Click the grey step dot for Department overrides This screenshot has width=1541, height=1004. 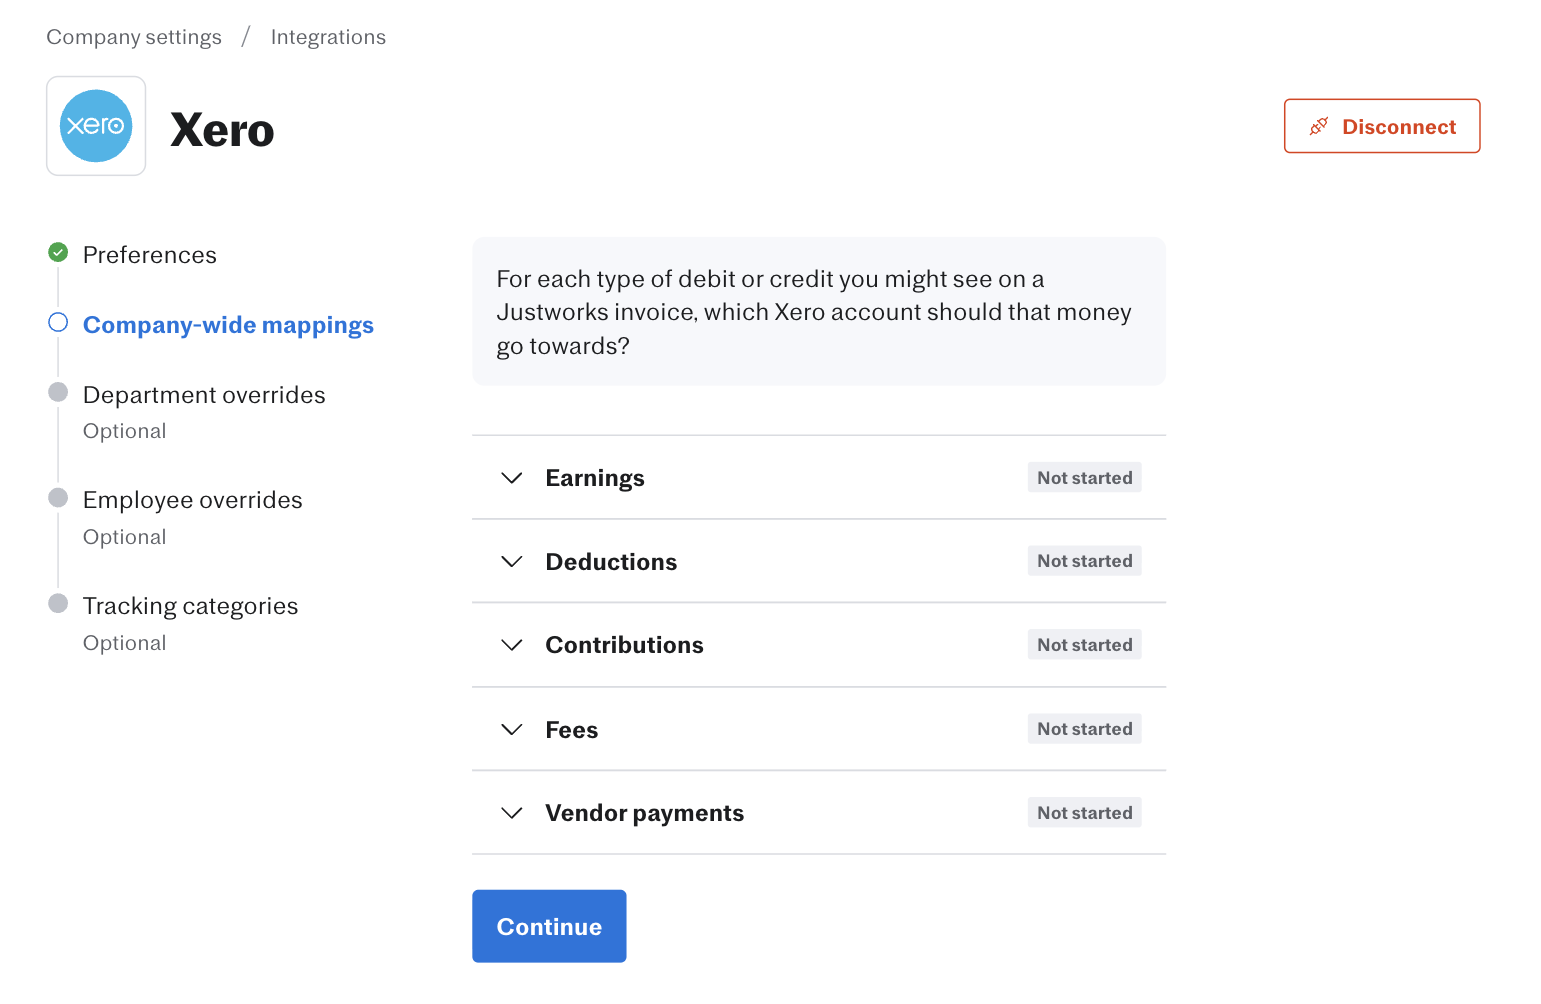(x=58, y=392)
